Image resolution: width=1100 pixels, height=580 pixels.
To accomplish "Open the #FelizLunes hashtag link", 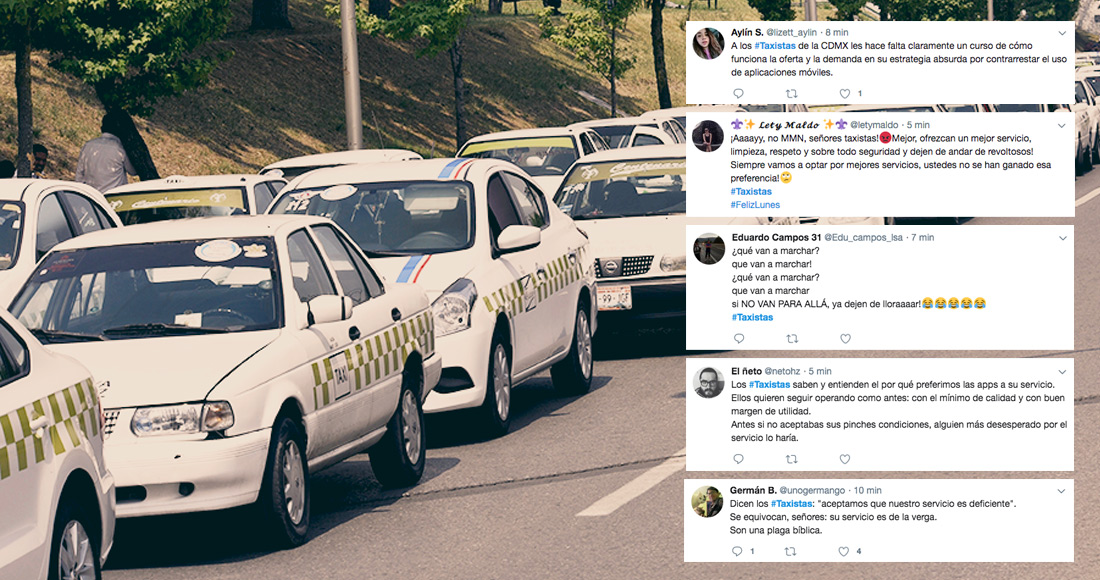I will pos(755,205).
